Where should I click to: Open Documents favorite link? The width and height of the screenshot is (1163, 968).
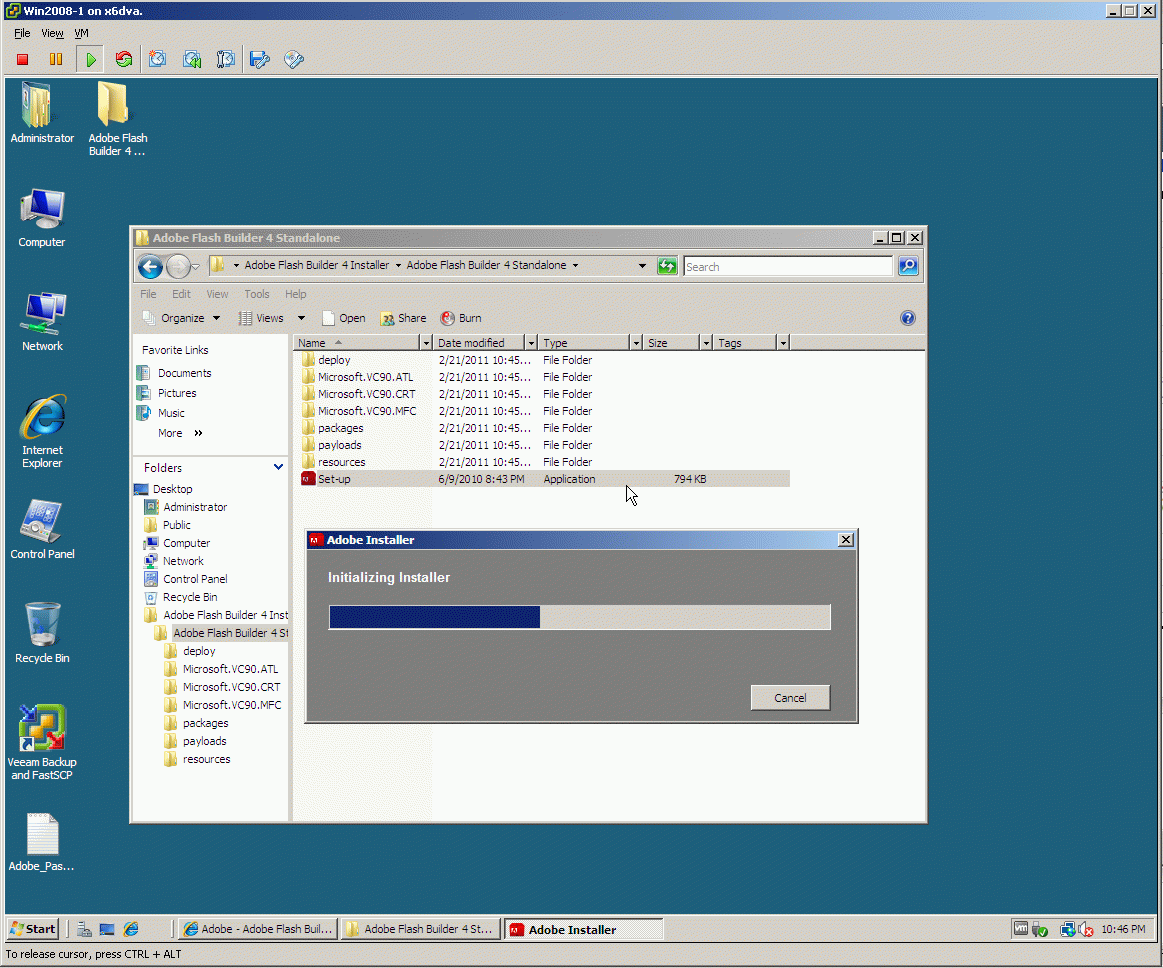(175, 373)
